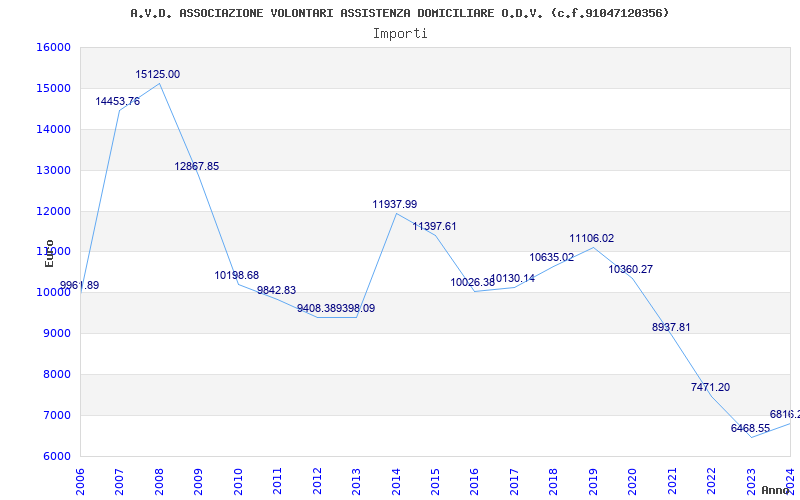This screenshot has height=500, width=800.
Task: Click the 13000 y-axis label
Action: 53,170
